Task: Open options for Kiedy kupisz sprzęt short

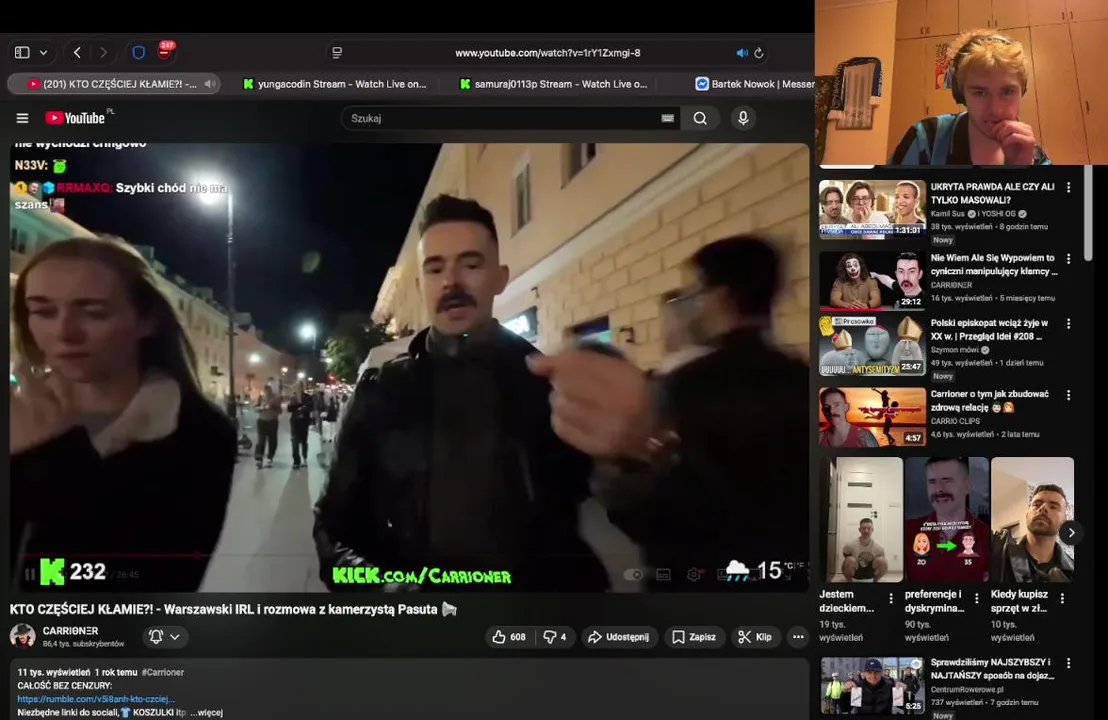Action: pyautogui.click(x=1062, y=598)
